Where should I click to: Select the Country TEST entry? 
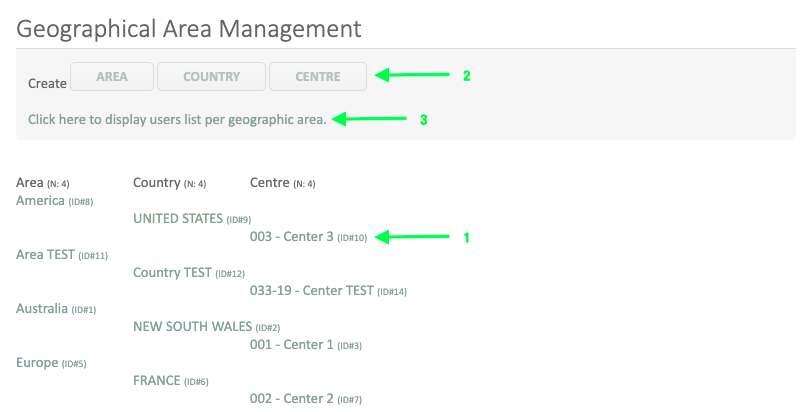[172, 273]
